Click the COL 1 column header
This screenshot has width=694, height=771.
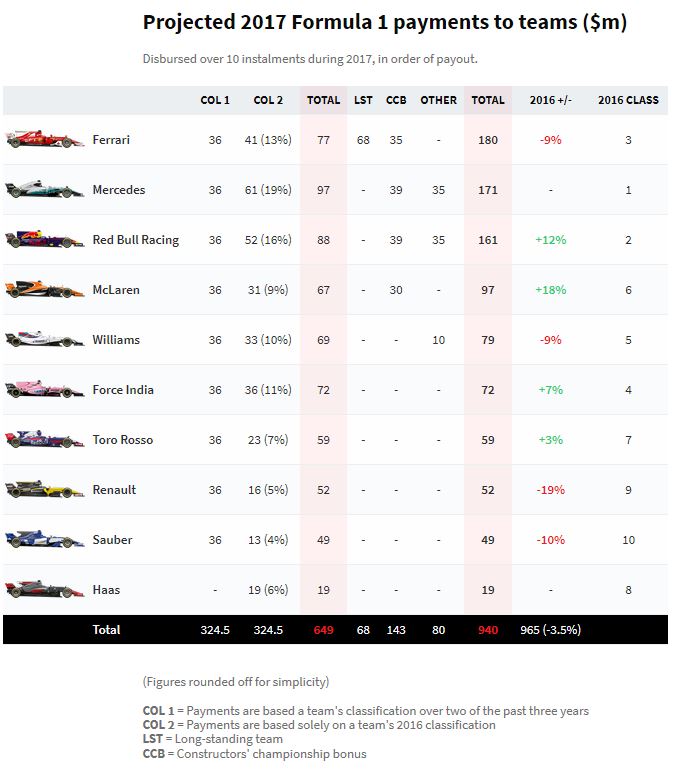(x=215, y=100)
